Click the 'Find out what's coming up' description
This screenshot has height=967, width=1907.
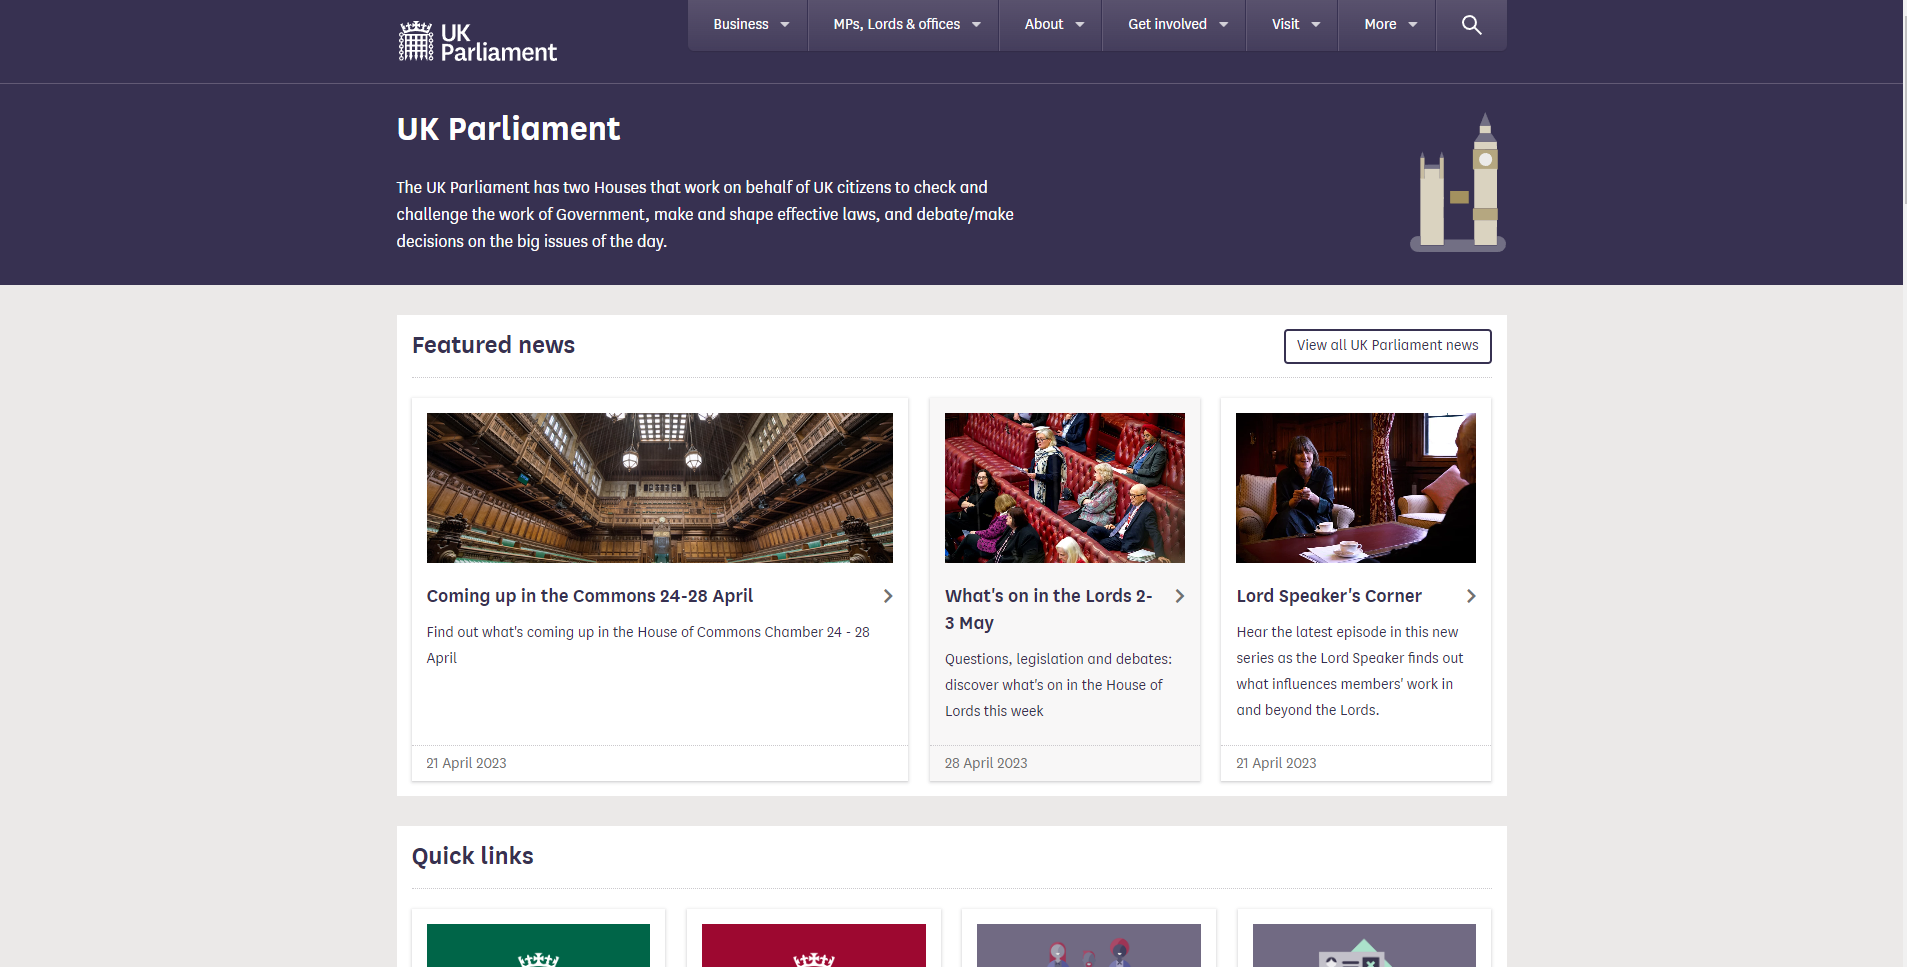click(648, 645)
